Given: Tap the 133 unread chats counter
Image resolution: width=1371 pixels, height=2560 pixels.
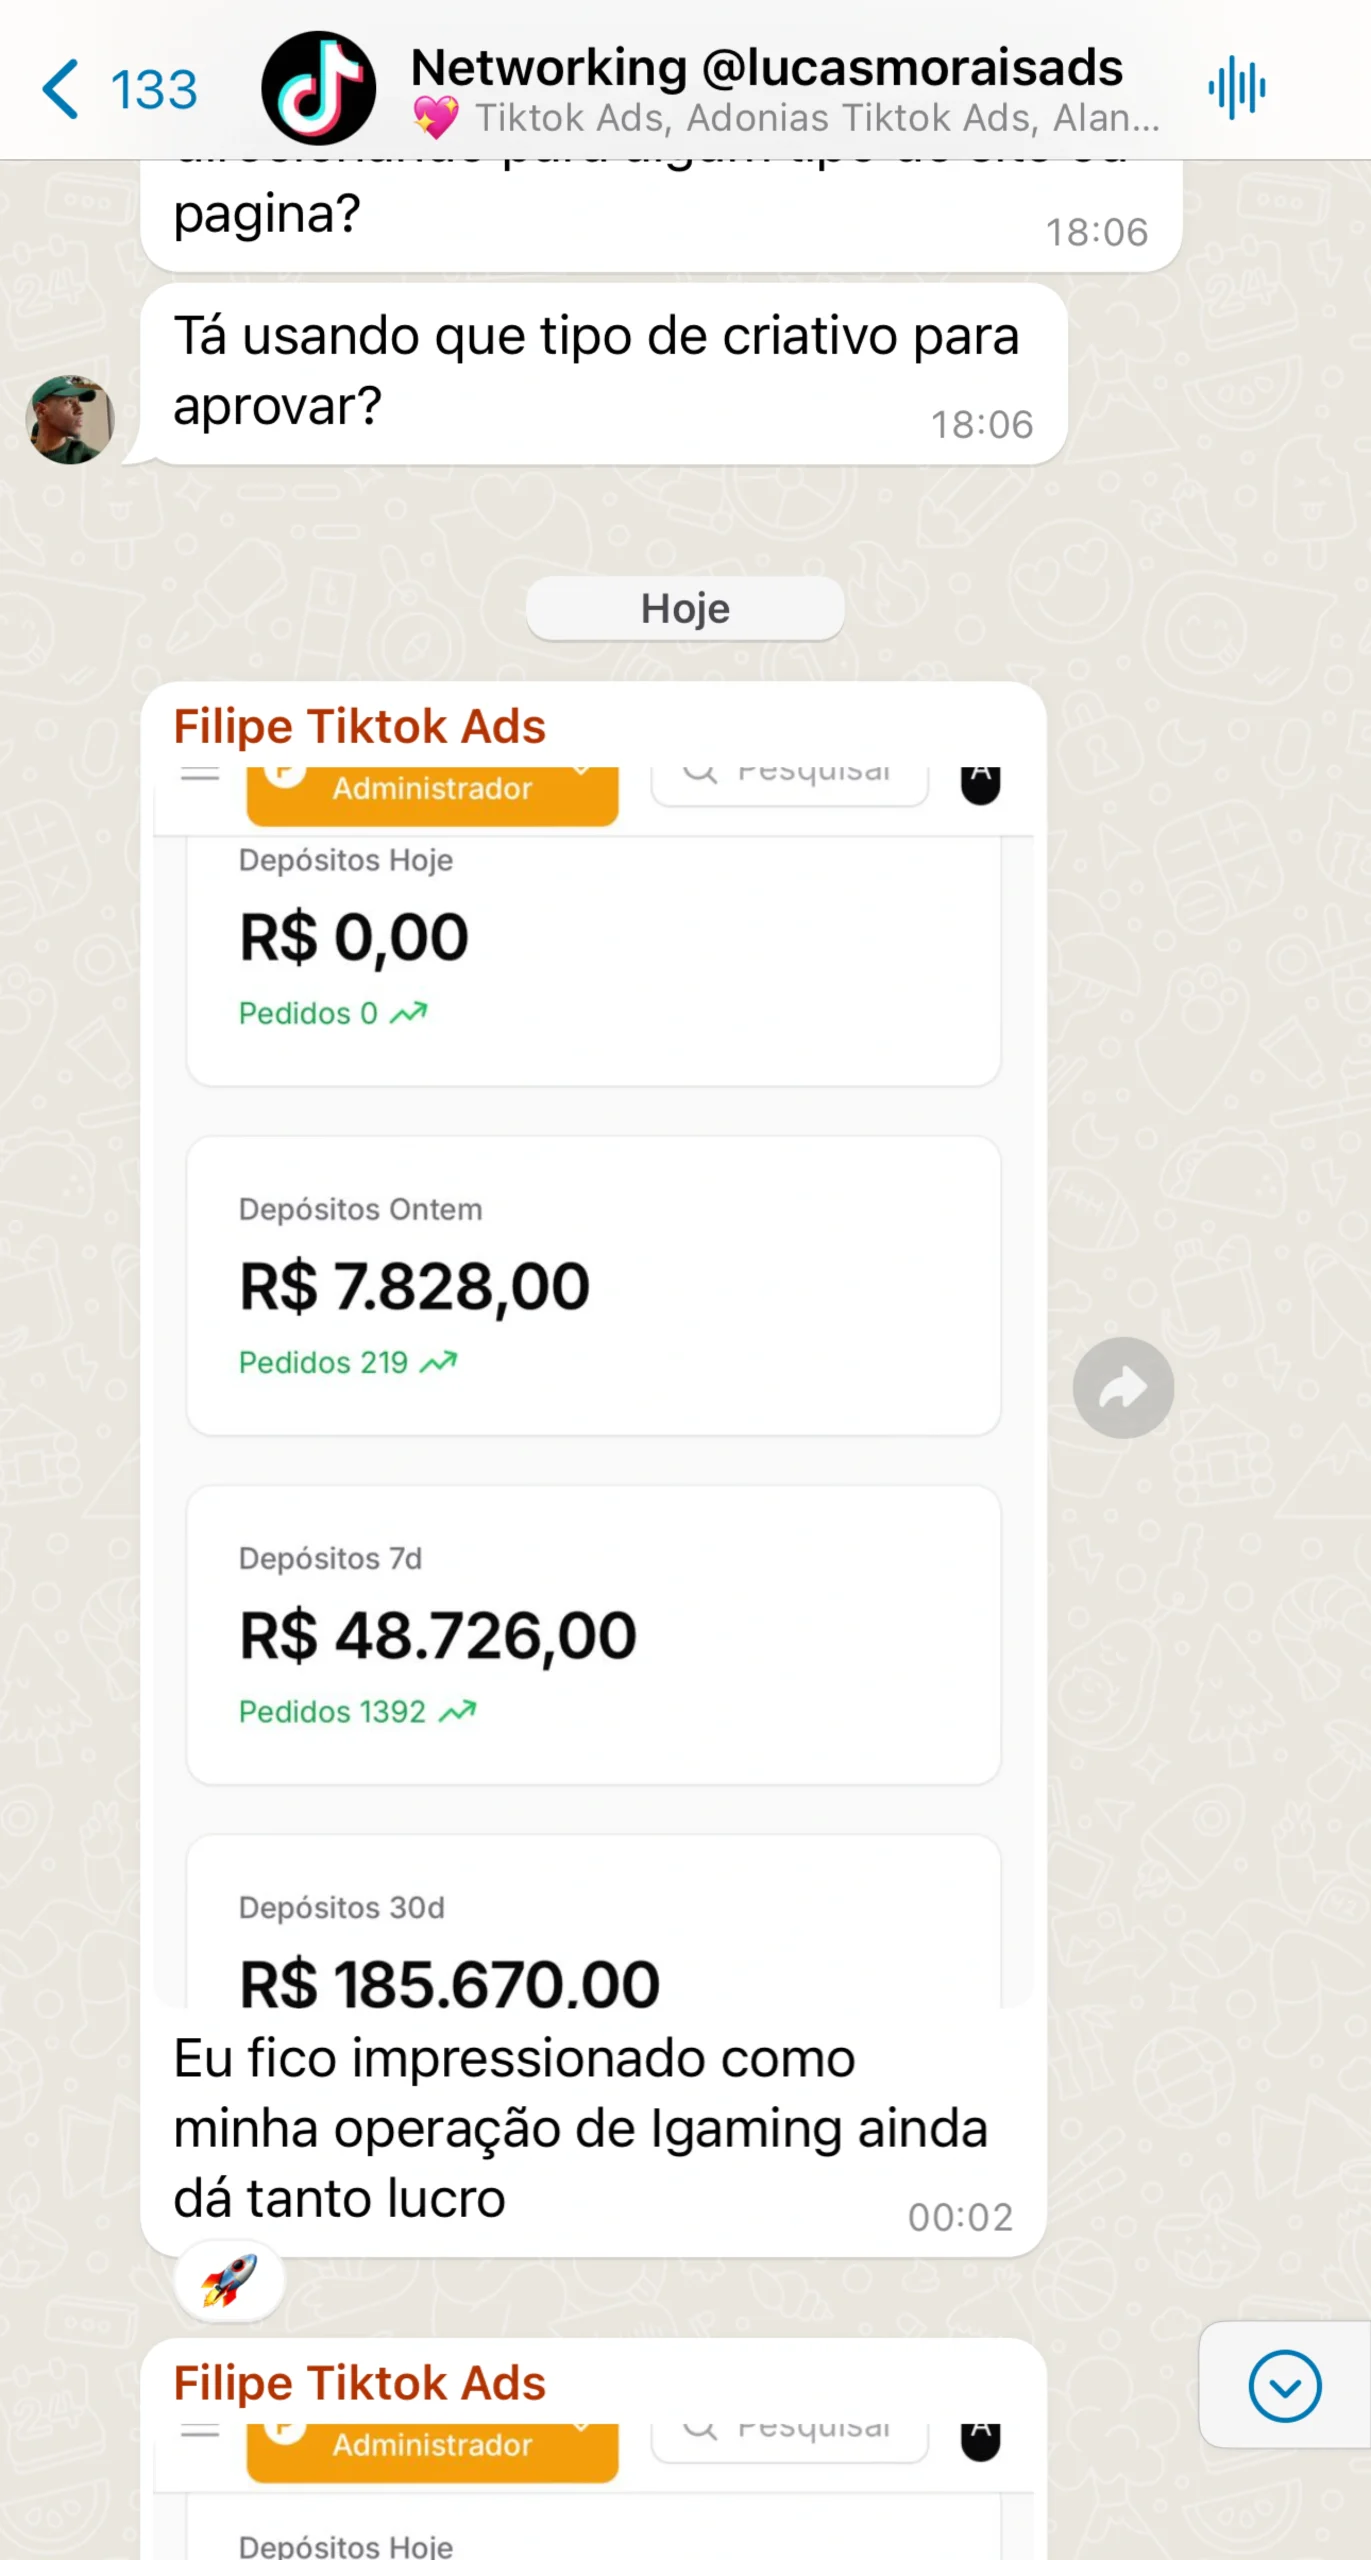Looking at the screenshot, I should 154,90.
